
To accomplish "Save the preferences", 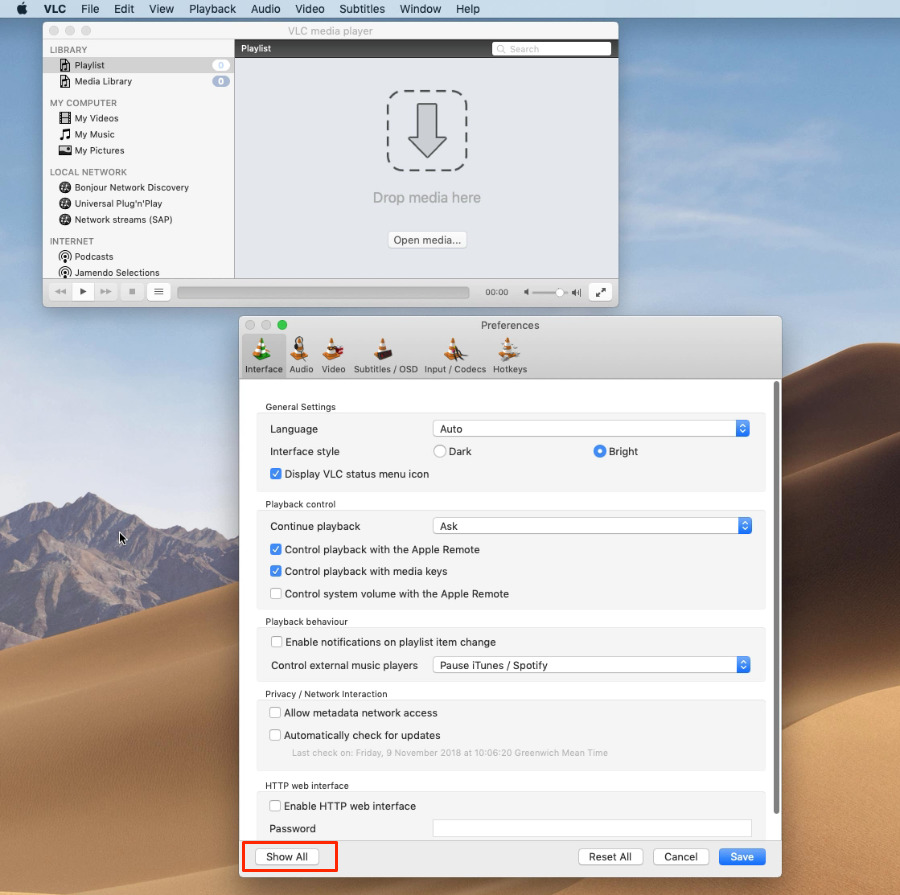I will click(x=742, y=857).
